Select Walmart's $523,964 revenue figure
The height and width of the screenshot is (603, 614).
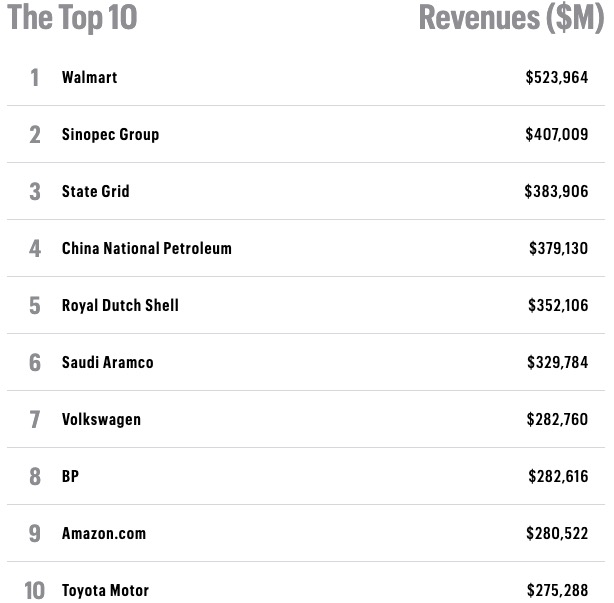tap(556, 77)
